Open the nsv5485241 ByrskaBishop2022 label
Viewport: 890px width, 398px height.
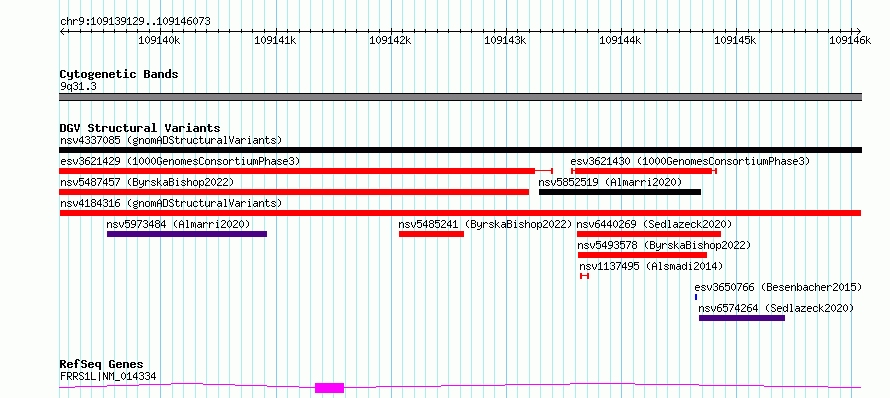pos(485,224)
